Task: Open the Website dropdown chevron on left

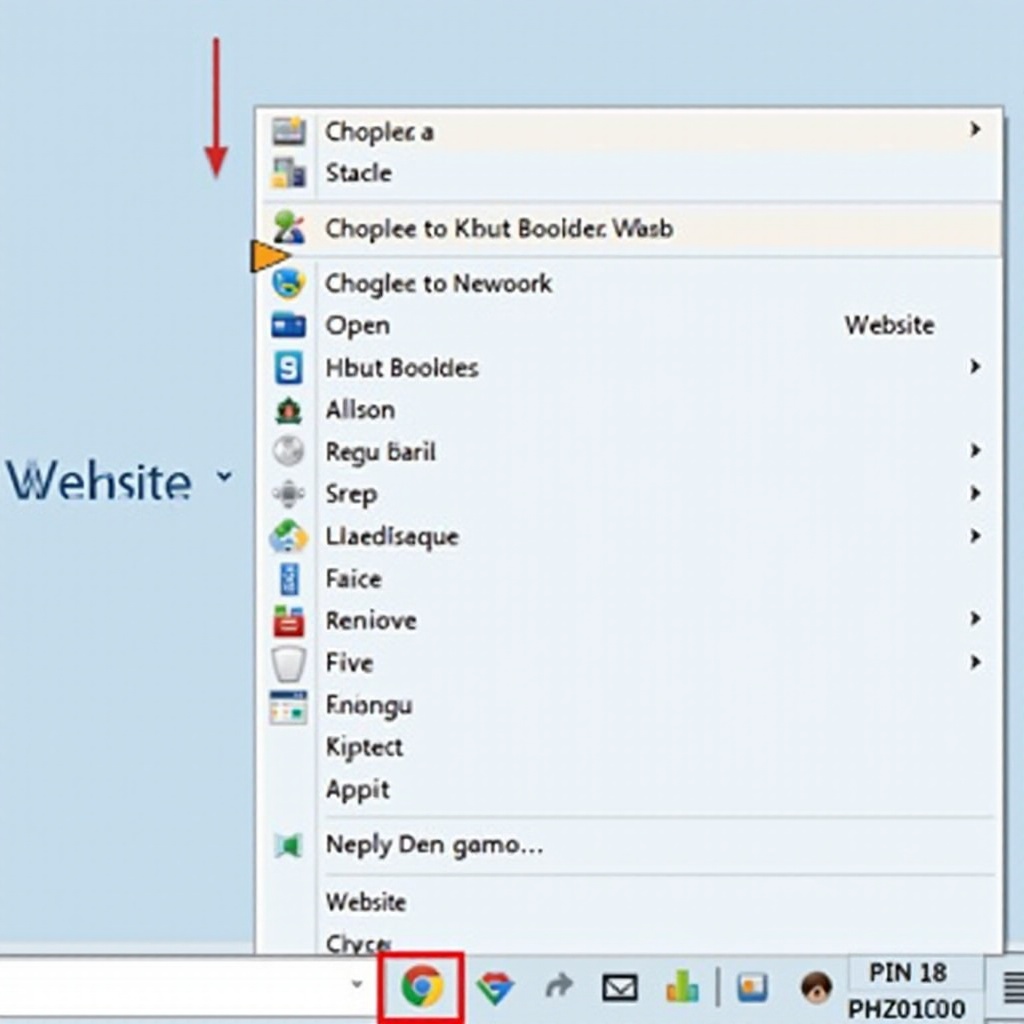Action: (224, 477)
